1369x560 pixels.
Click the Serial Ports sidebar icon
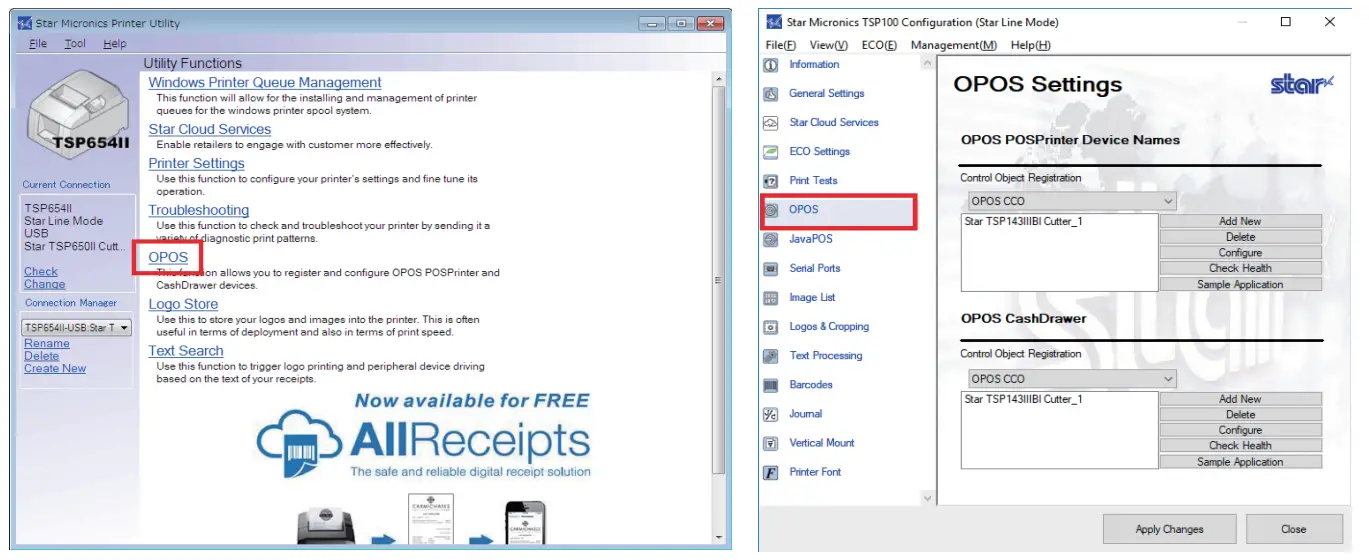click(x=770, y=269)
